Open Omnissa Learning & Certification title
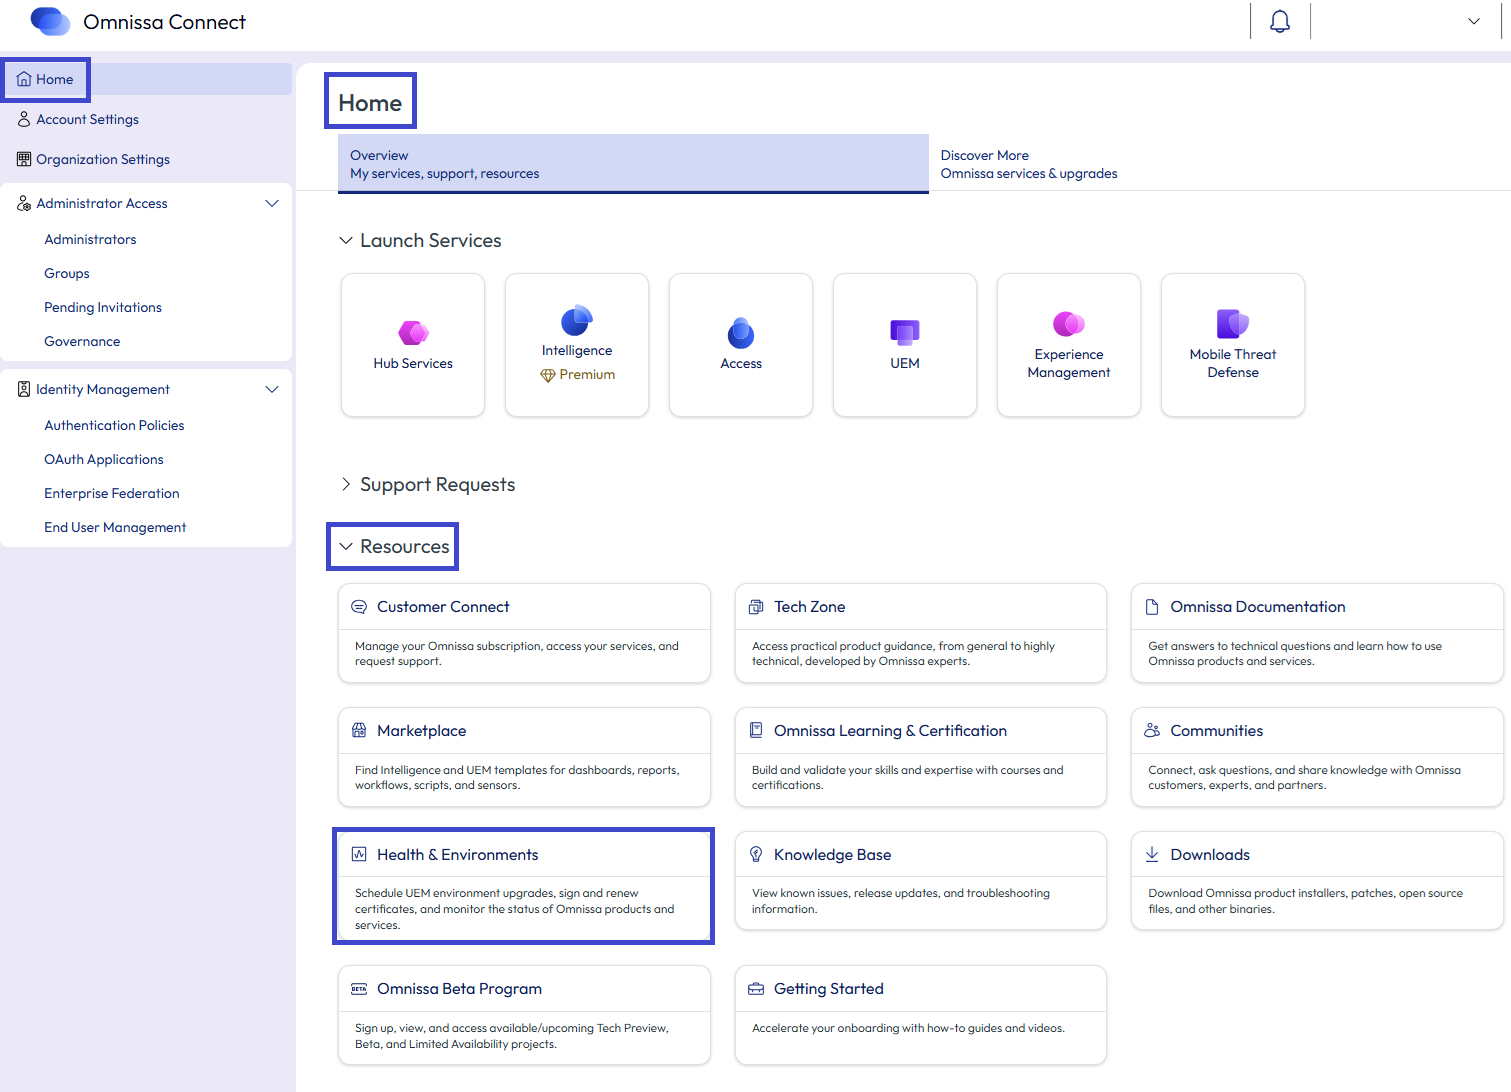Image resolution: width=1511 pixels, height=1092 pixels. coord(890,731)
